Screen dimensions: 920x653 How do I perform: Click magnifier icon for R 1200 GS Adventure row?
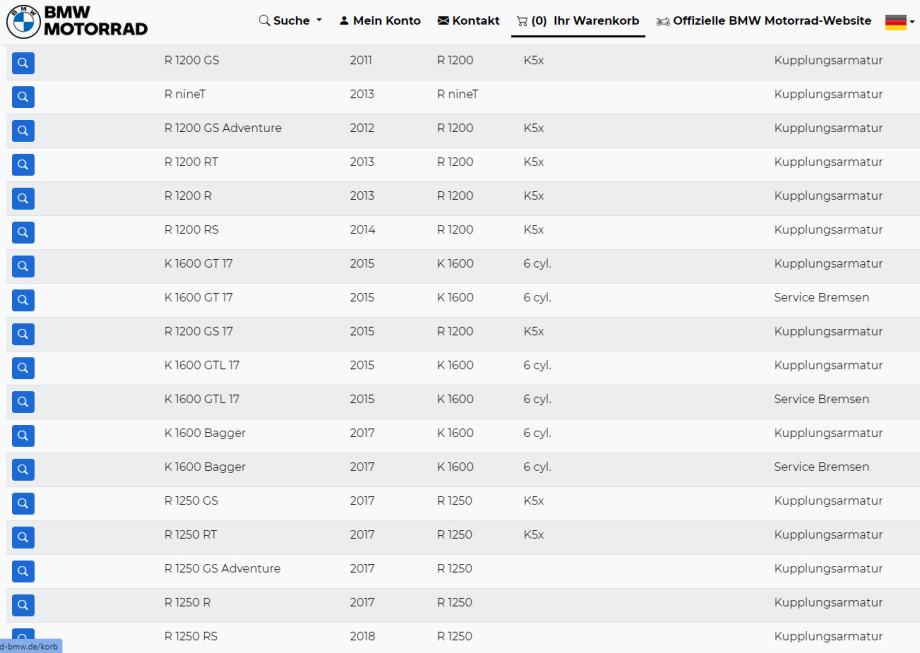[x=23, y=131]
